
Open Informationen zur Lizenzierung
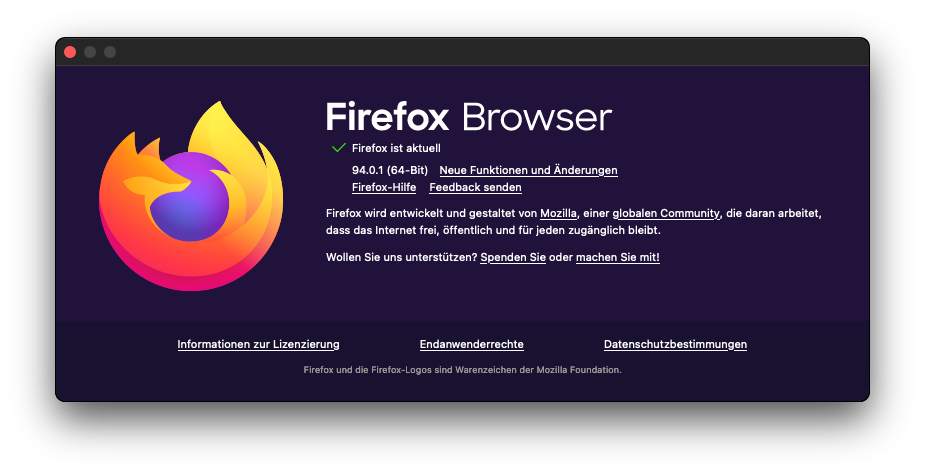[258, 344]
